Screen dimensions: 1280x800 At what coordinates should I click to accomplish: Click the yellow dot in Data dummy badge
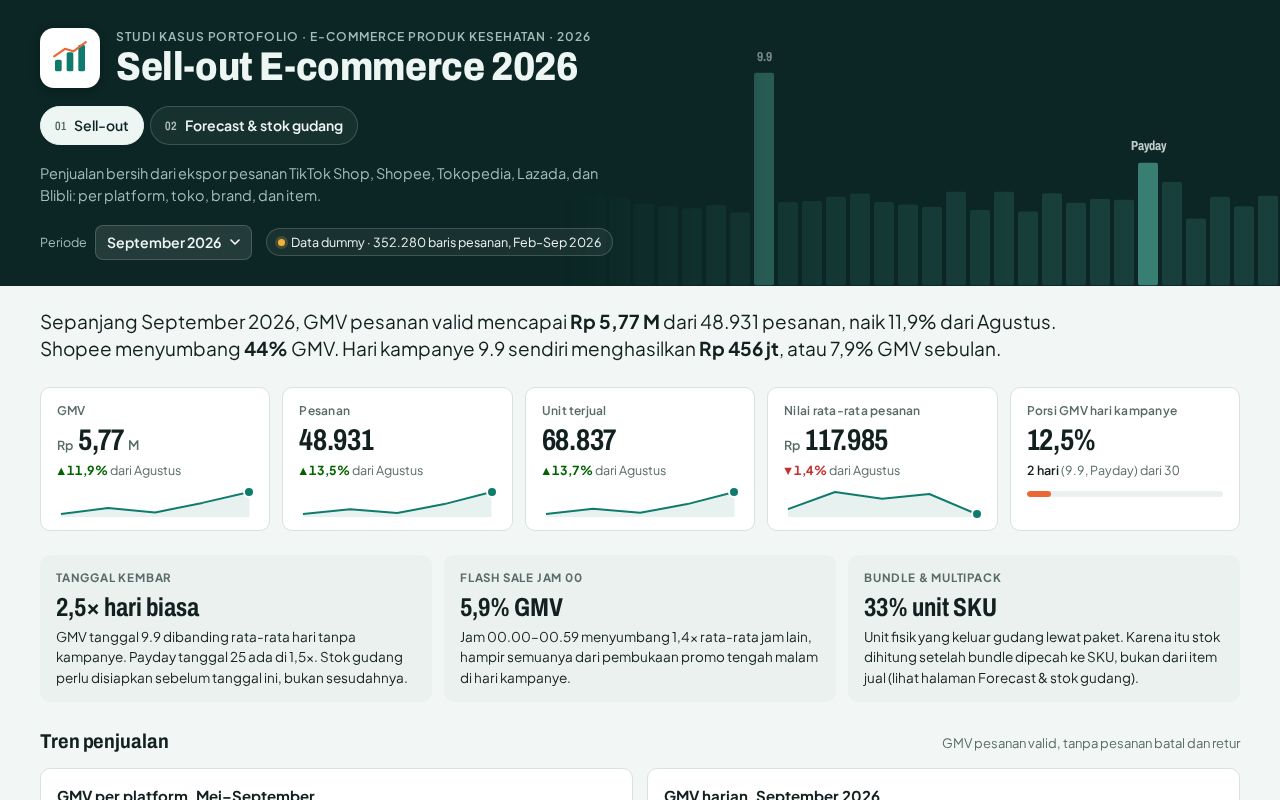(x=281, y=242)
